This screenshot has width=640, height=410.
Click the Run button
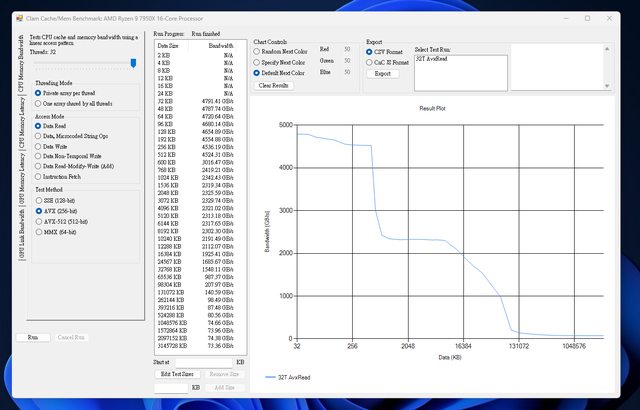click(x=32, y=338)
